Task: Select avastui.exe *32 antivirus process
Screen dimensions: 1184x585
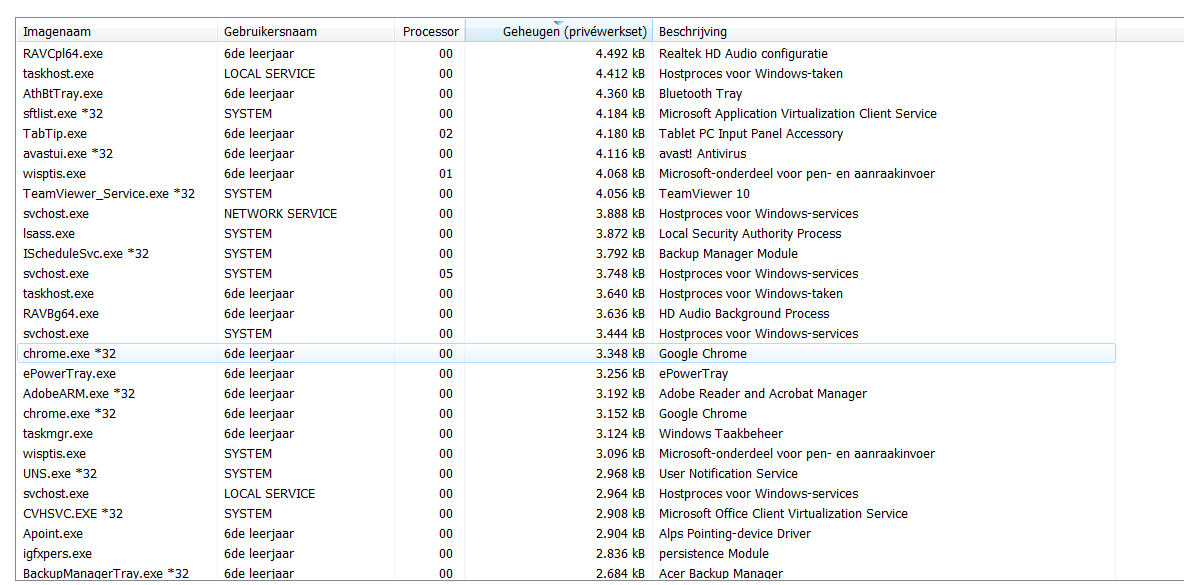Action: point(68,154)
